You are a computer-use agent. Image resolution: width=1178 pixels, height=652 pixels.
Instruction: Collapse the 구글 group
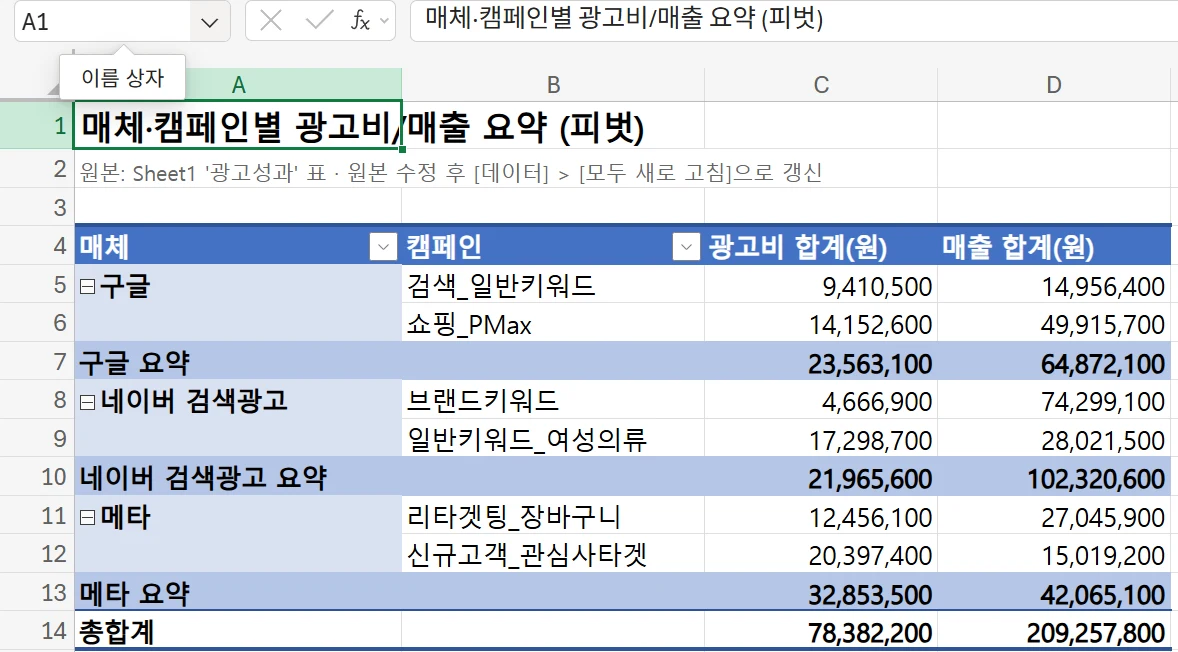click(88, 286)
